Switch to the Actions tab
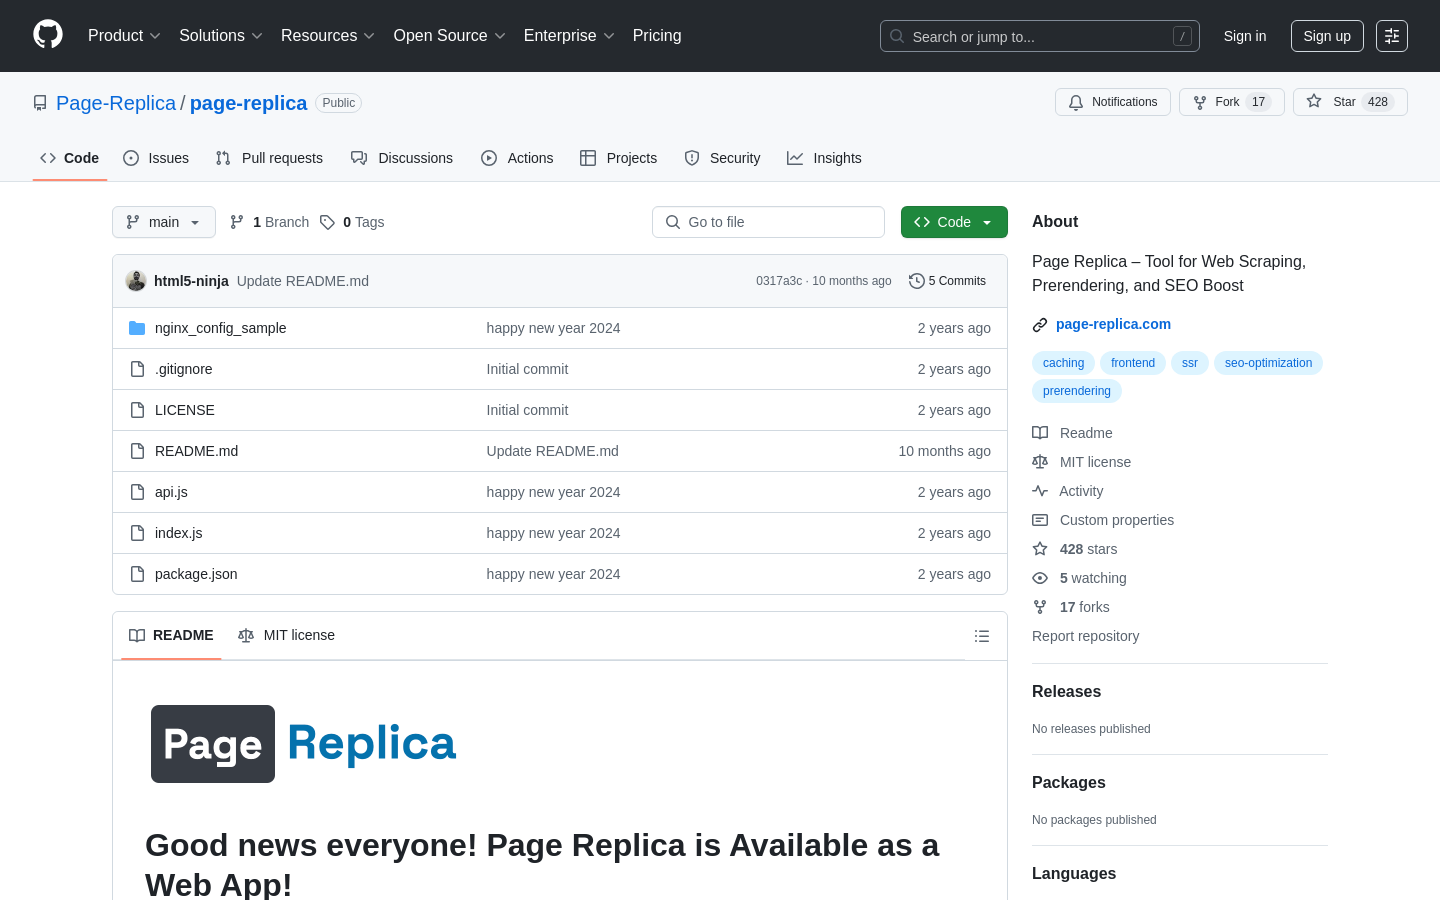The height and width of the screenshot is (900, 1440). [x=517, y=158]
